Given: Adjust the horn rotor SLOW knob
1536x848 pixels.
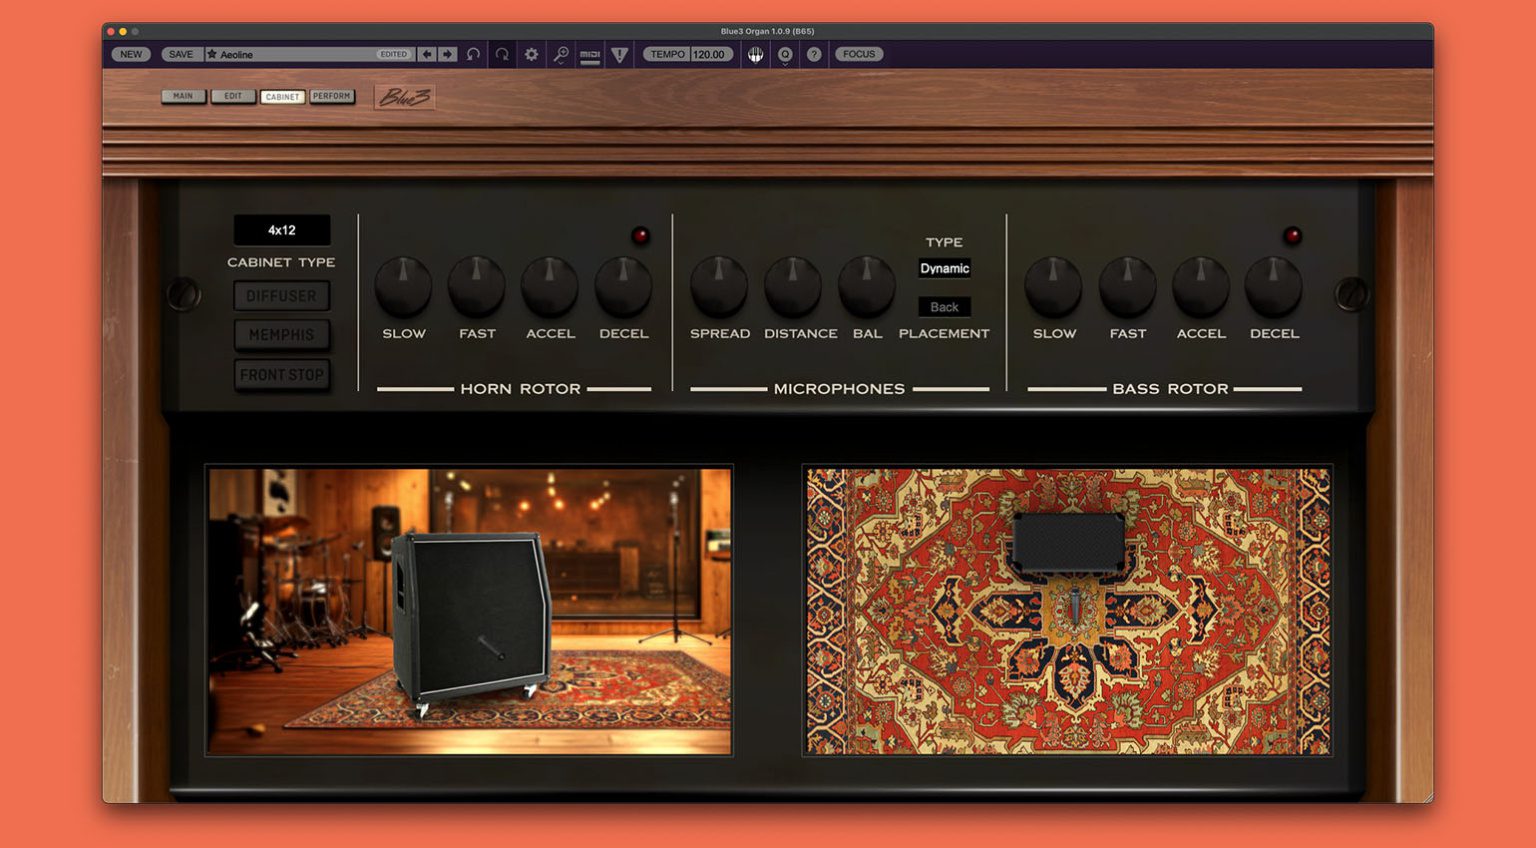Looking at the screenshot, I should coord(403,288).
